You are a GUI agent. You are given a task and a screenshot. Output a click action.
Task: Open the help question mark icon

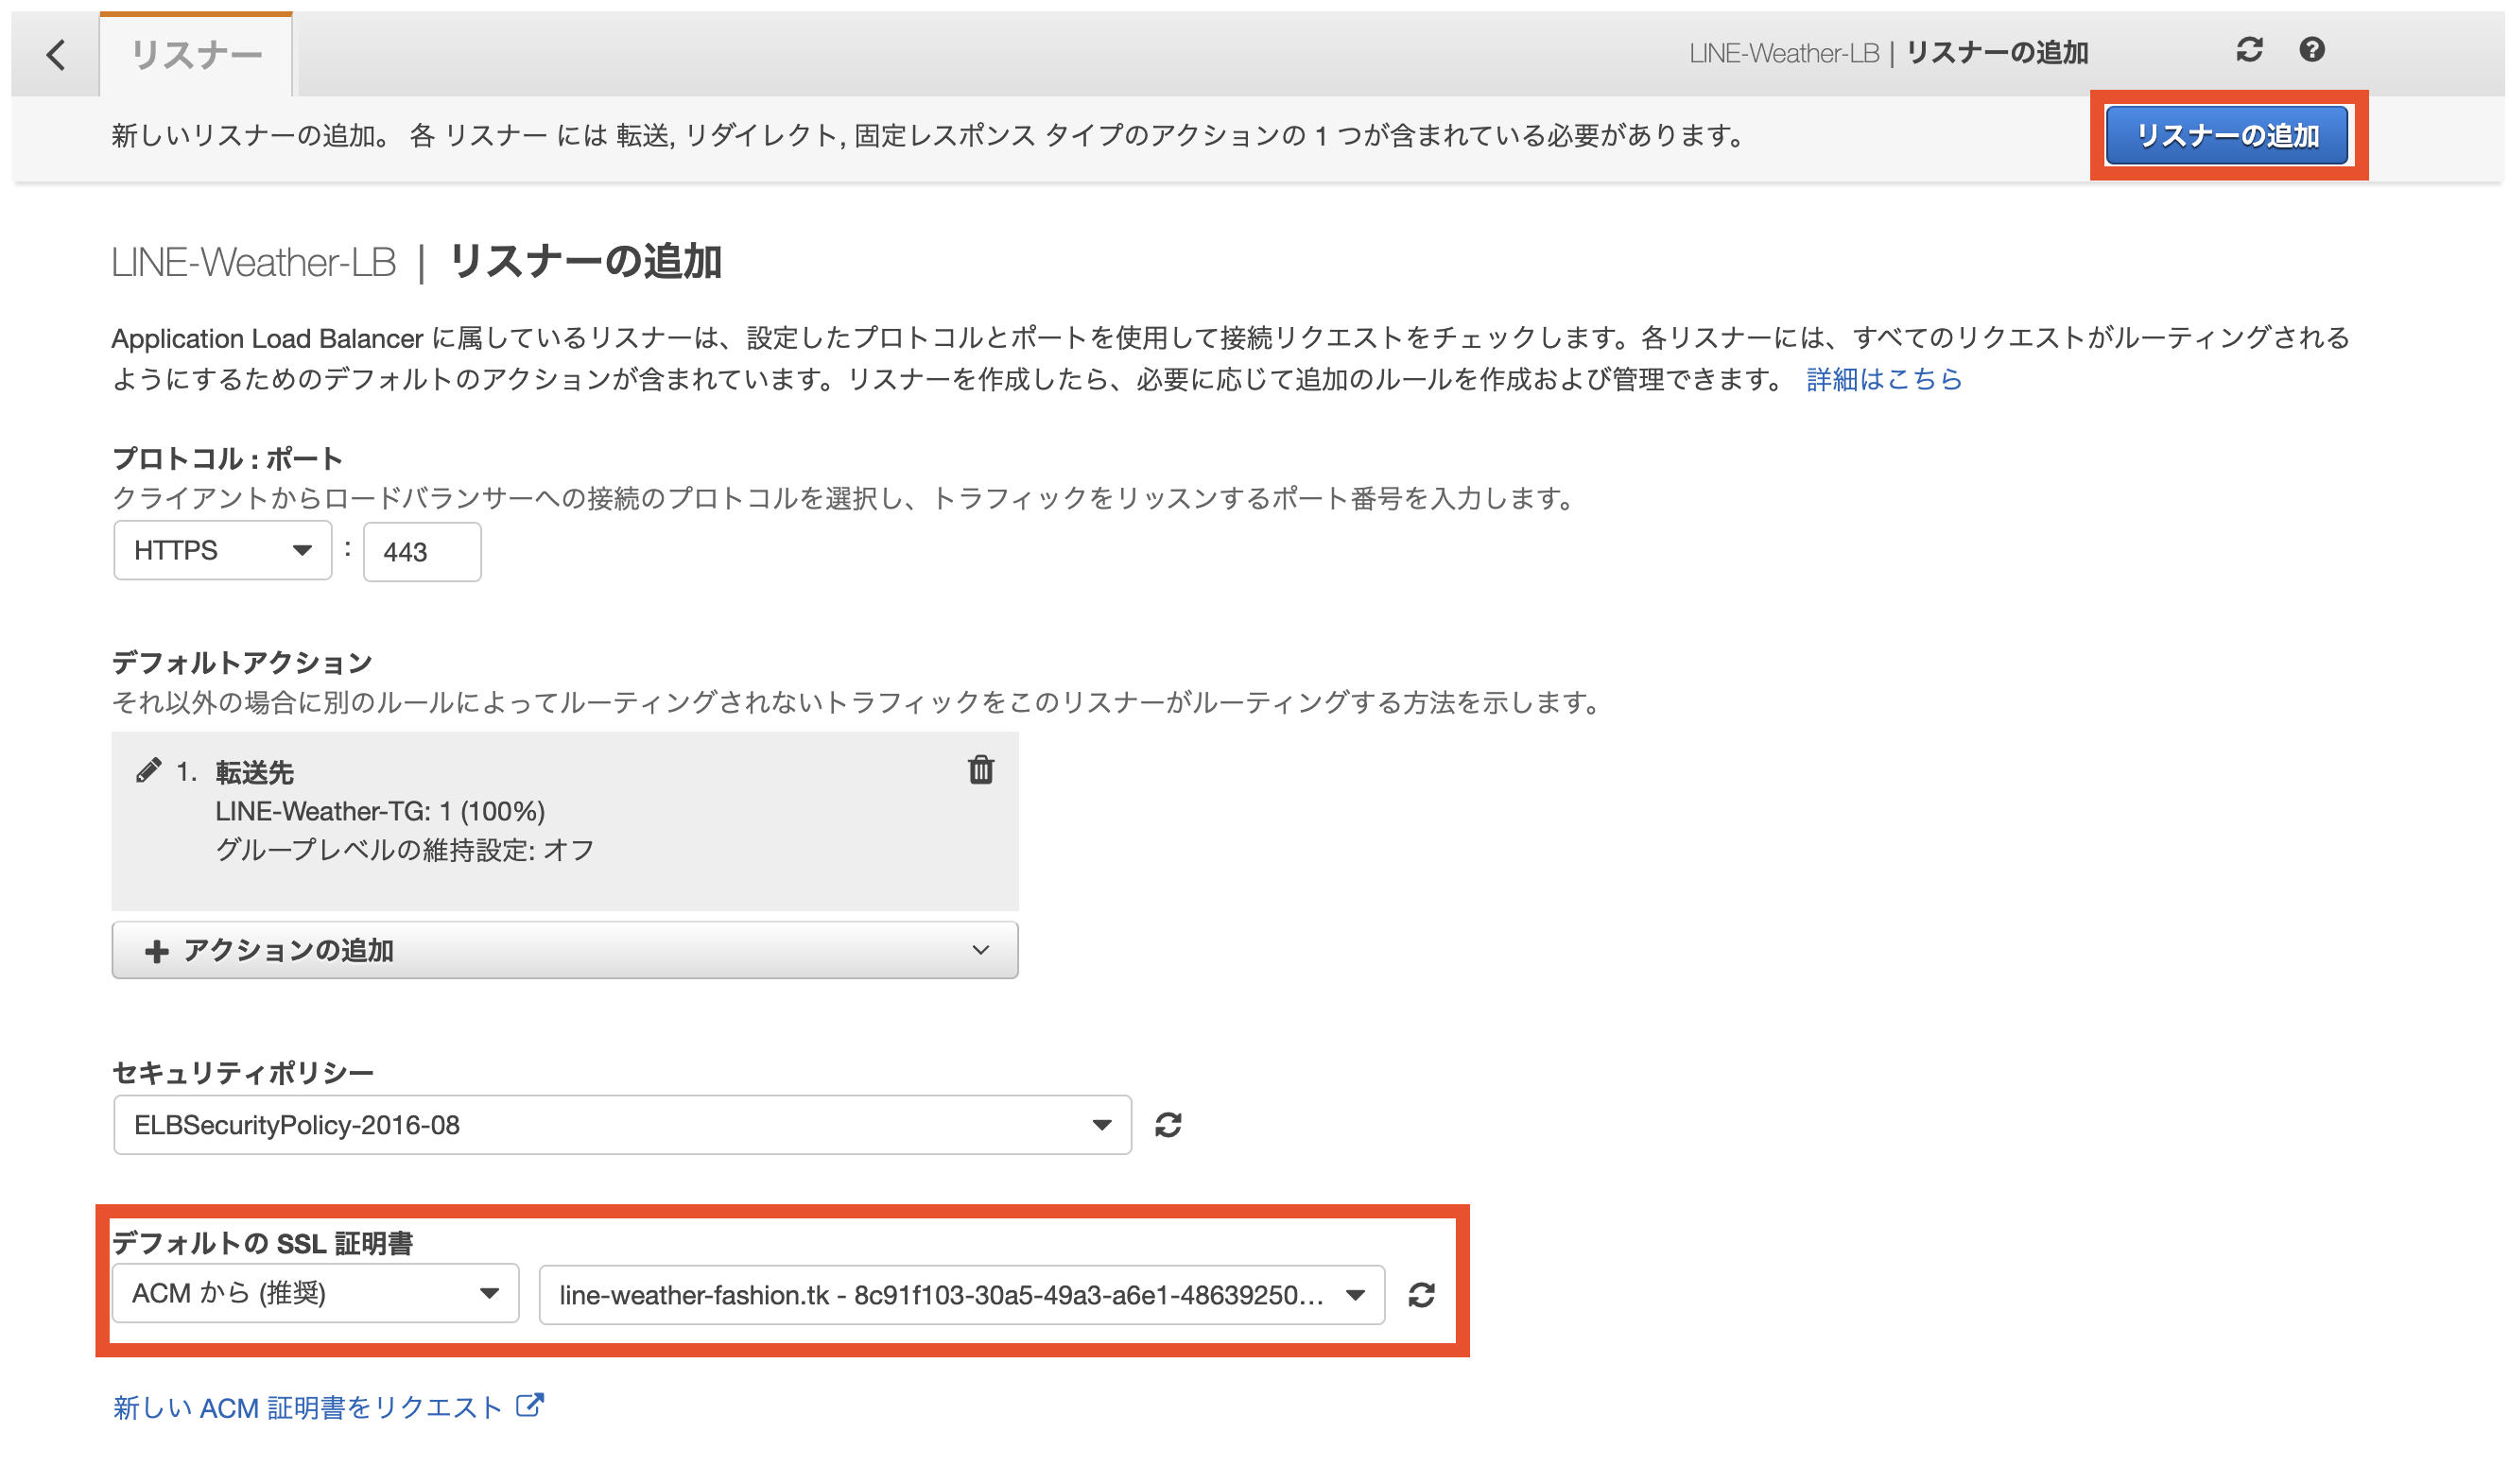click(x=2313, y=49)
